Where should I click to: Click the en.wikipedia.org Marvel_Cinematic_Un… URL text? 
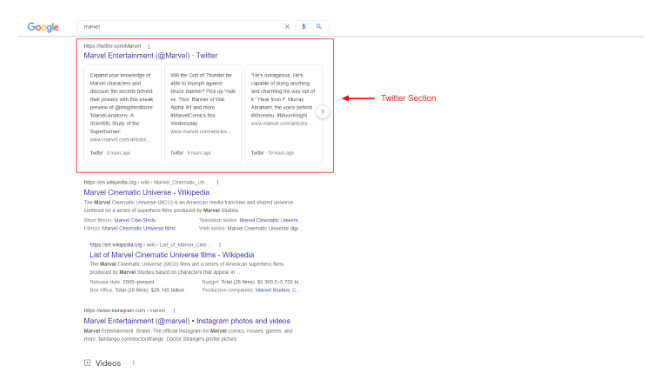(x=145, y=182)
